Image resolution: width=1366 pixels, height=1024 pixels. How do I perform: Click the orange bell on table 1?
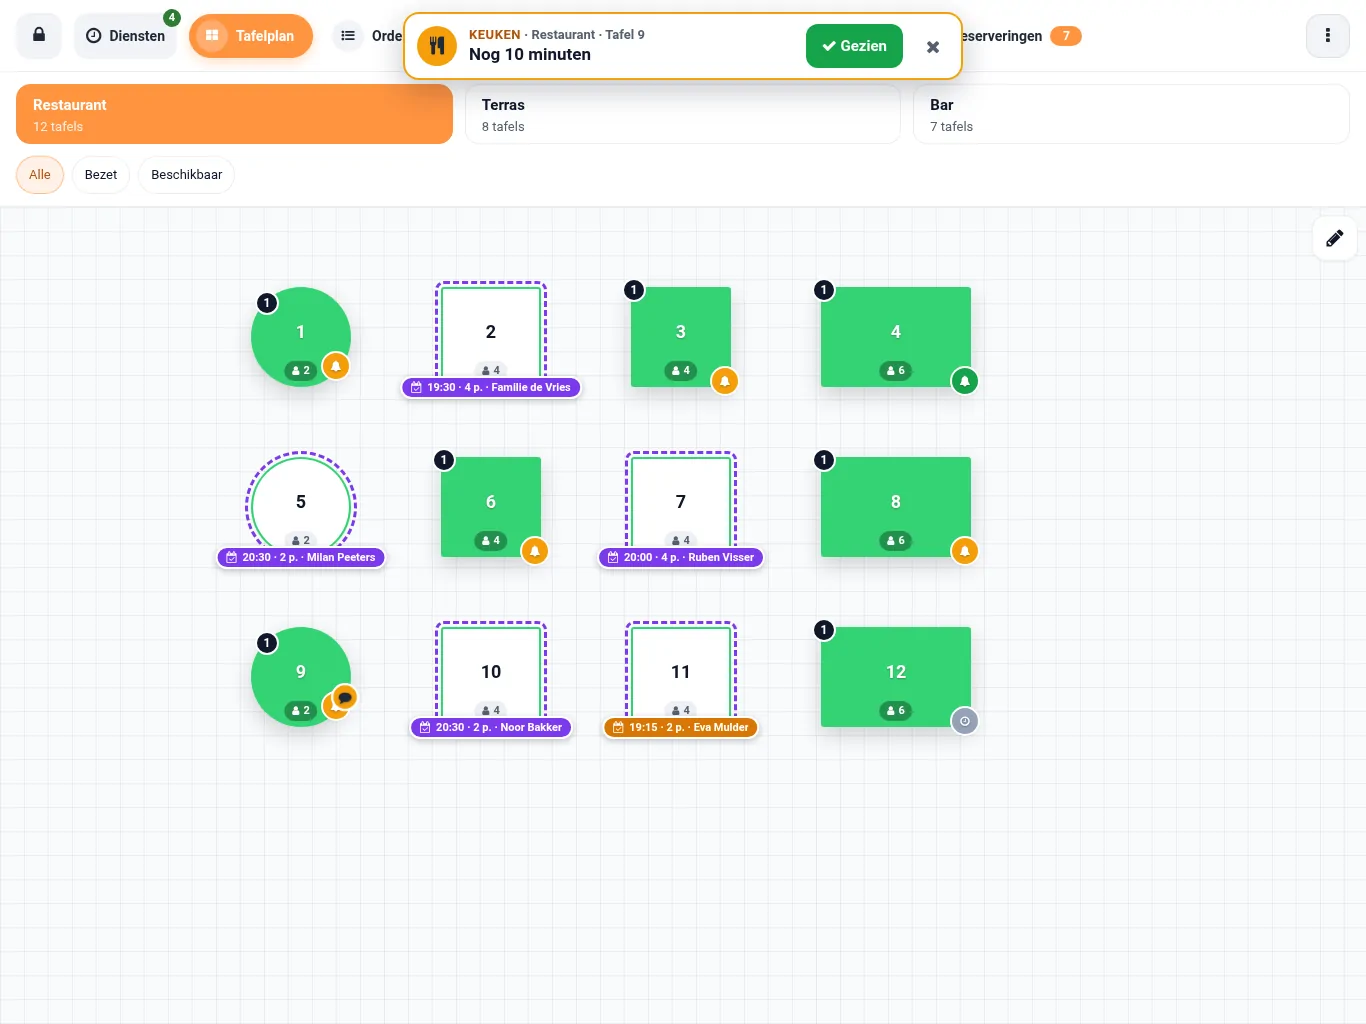(336, 367)
